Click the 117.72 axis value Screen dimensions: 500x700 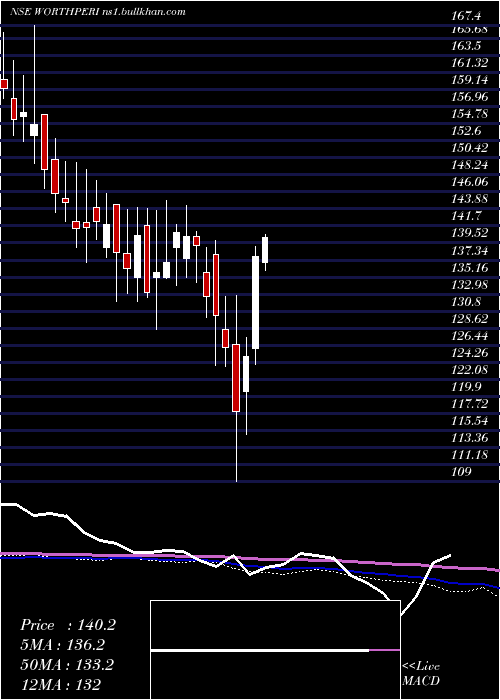[x=470, y=404]
